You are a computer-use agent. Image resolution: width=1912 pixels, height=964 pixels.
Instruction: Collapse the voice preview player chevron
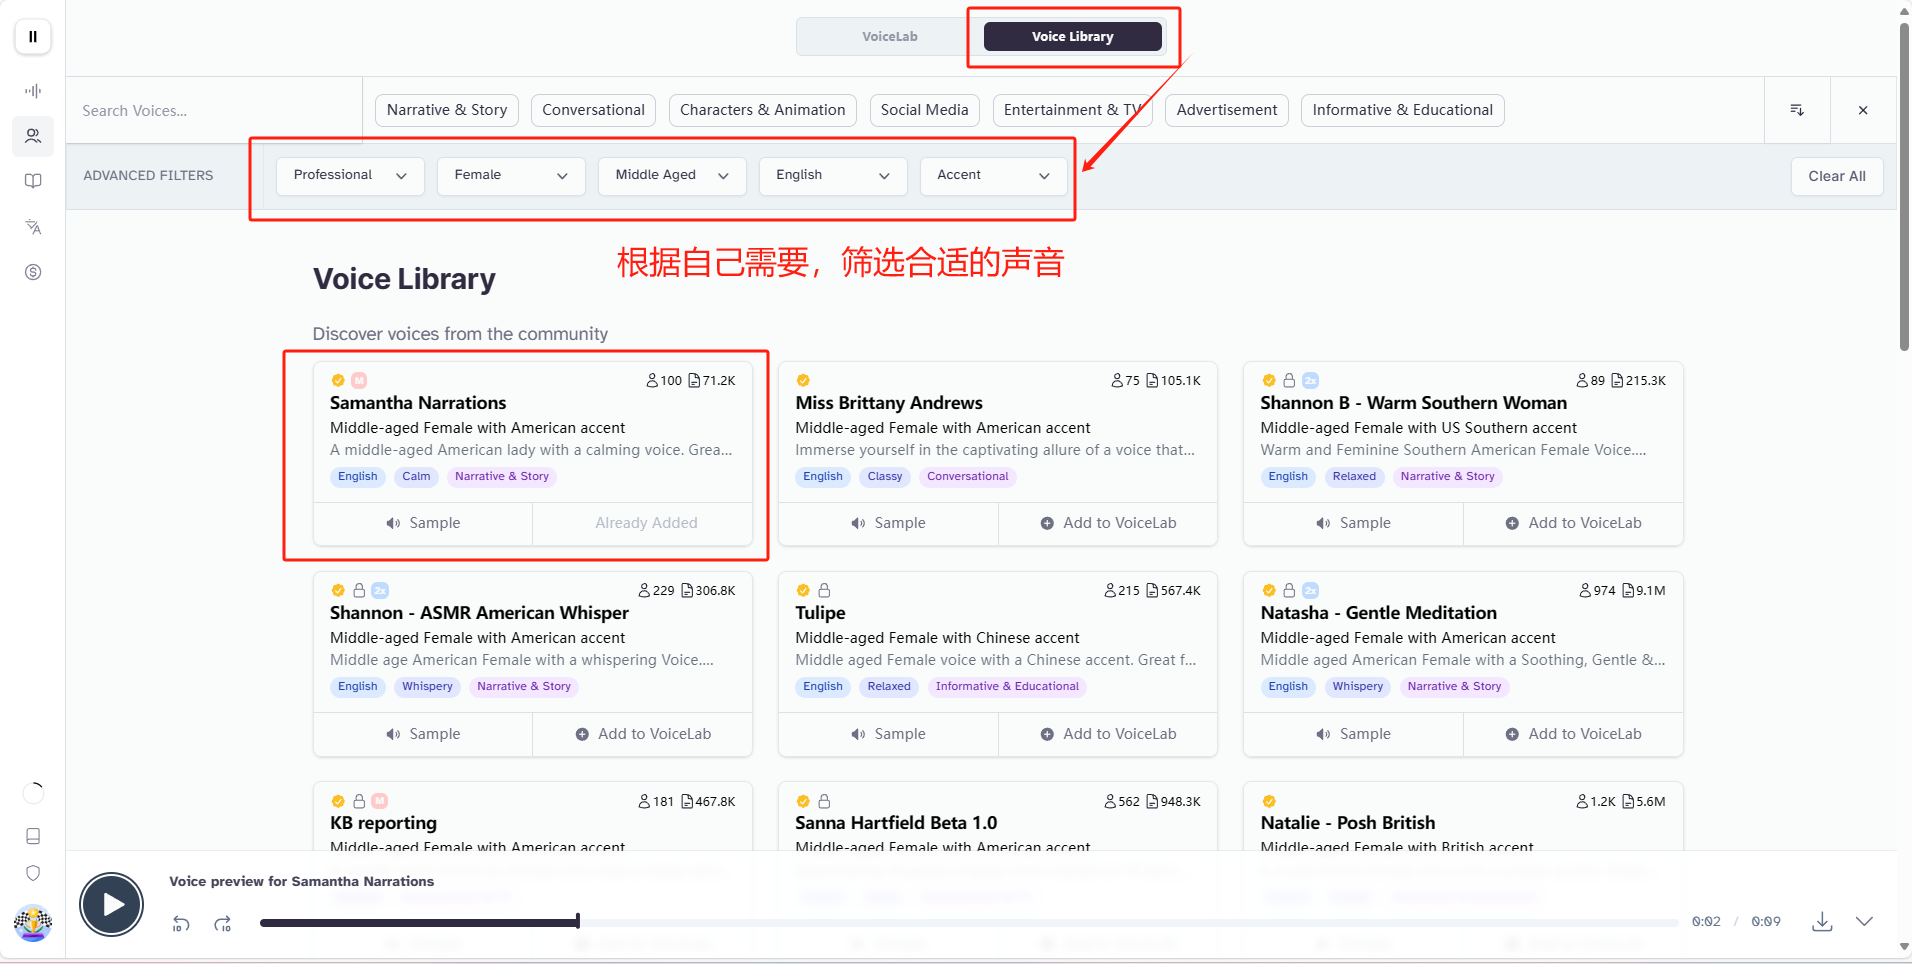(1864, 921)
